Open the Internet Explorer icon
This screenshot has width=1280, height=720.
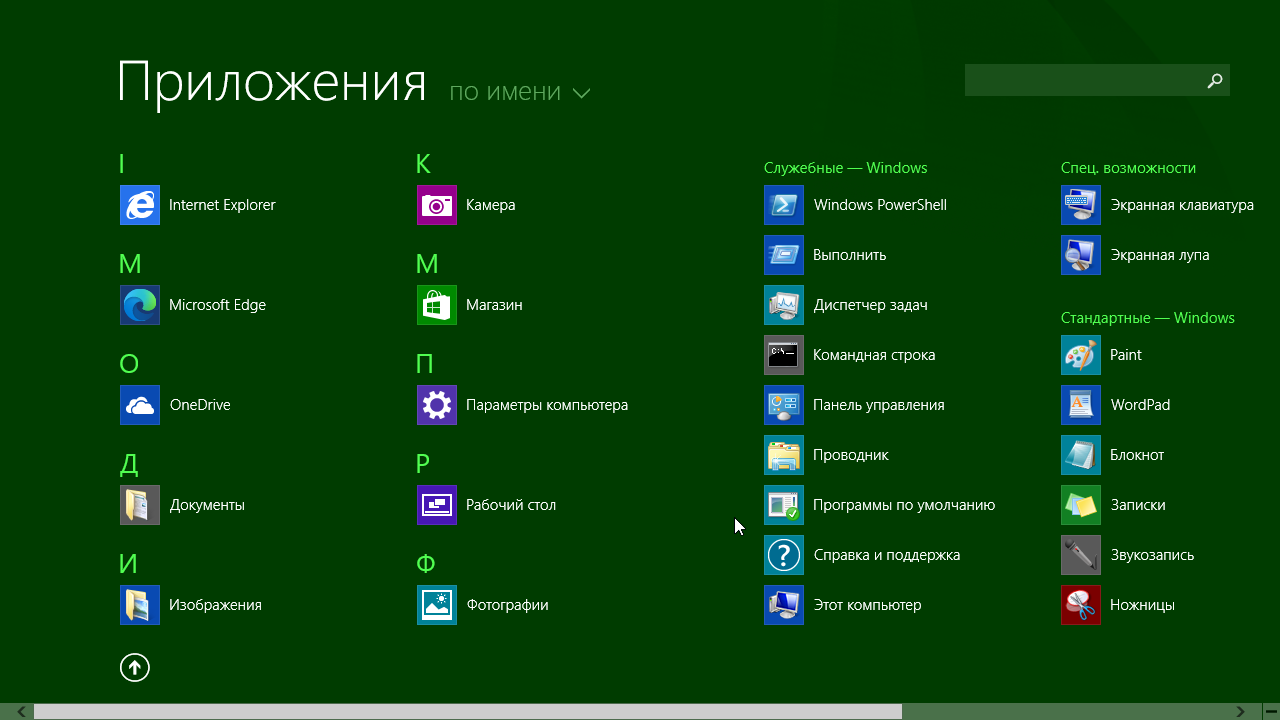[x=140, y=205]
